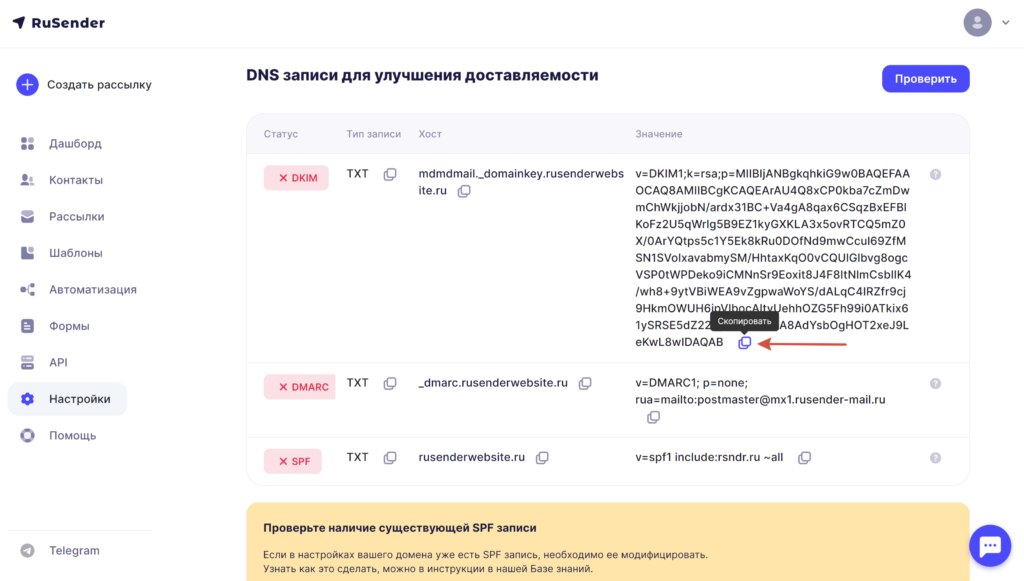Click the DMARC status badge

click(x=300, y=386)
